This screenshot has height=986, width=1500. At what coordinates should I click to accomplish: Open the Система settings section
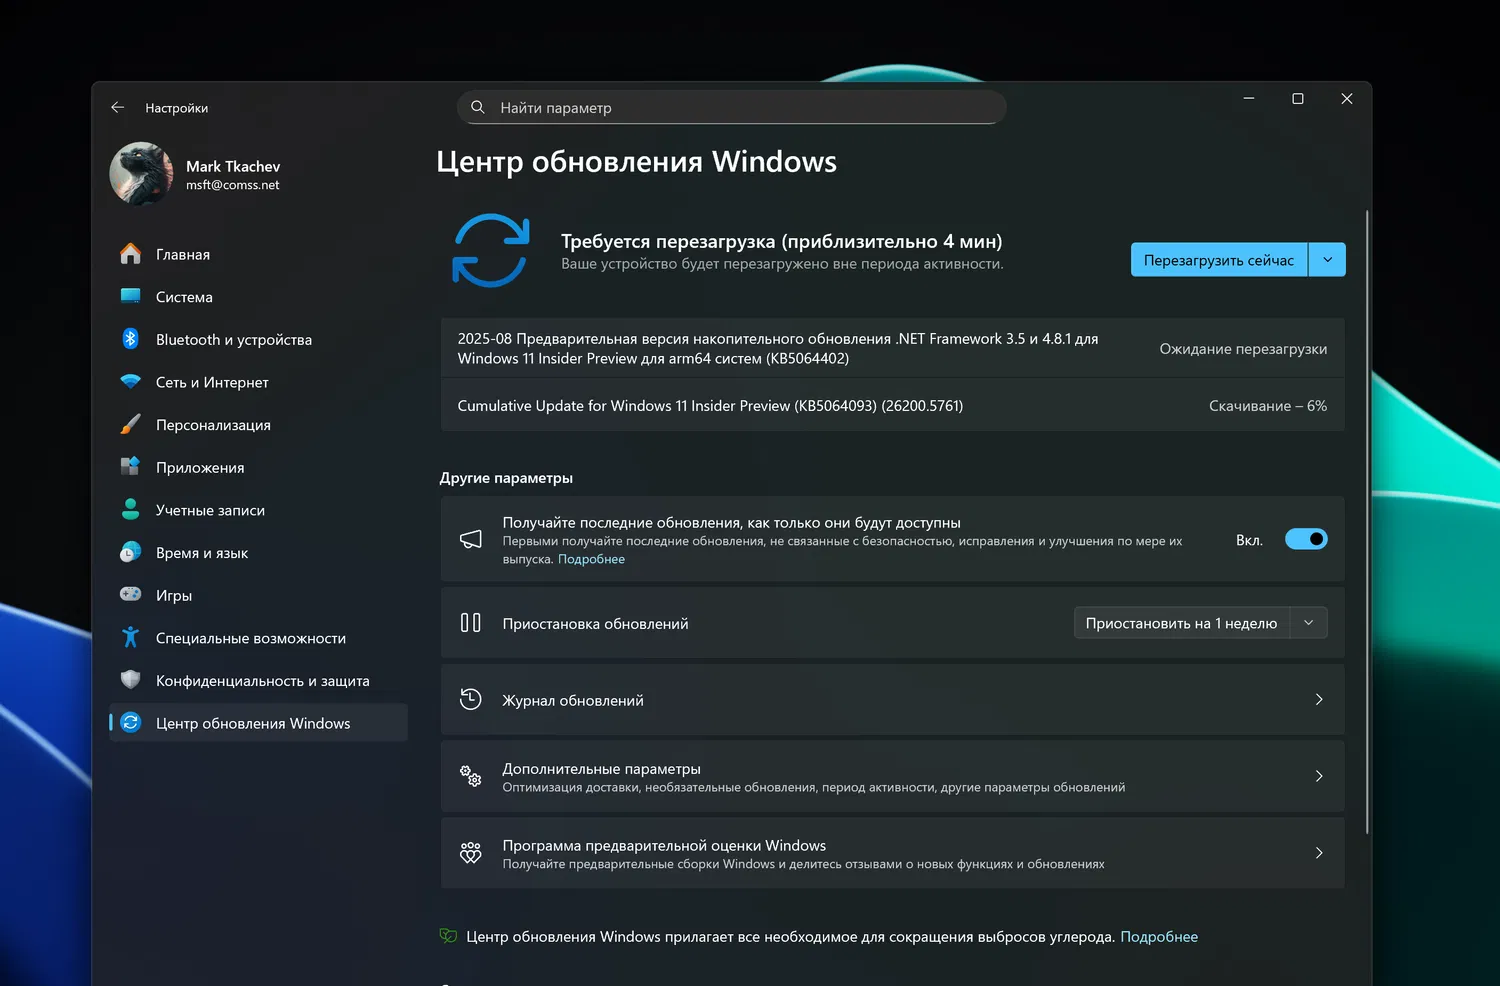(x=258, y=297)
